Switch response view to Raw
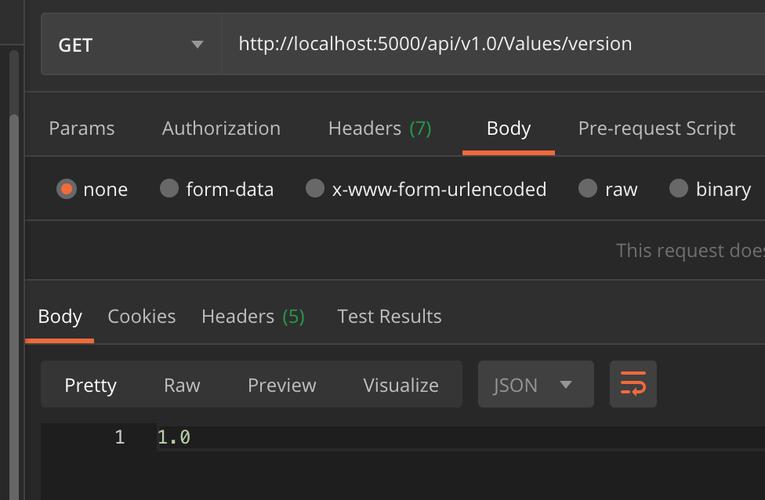 182,385
